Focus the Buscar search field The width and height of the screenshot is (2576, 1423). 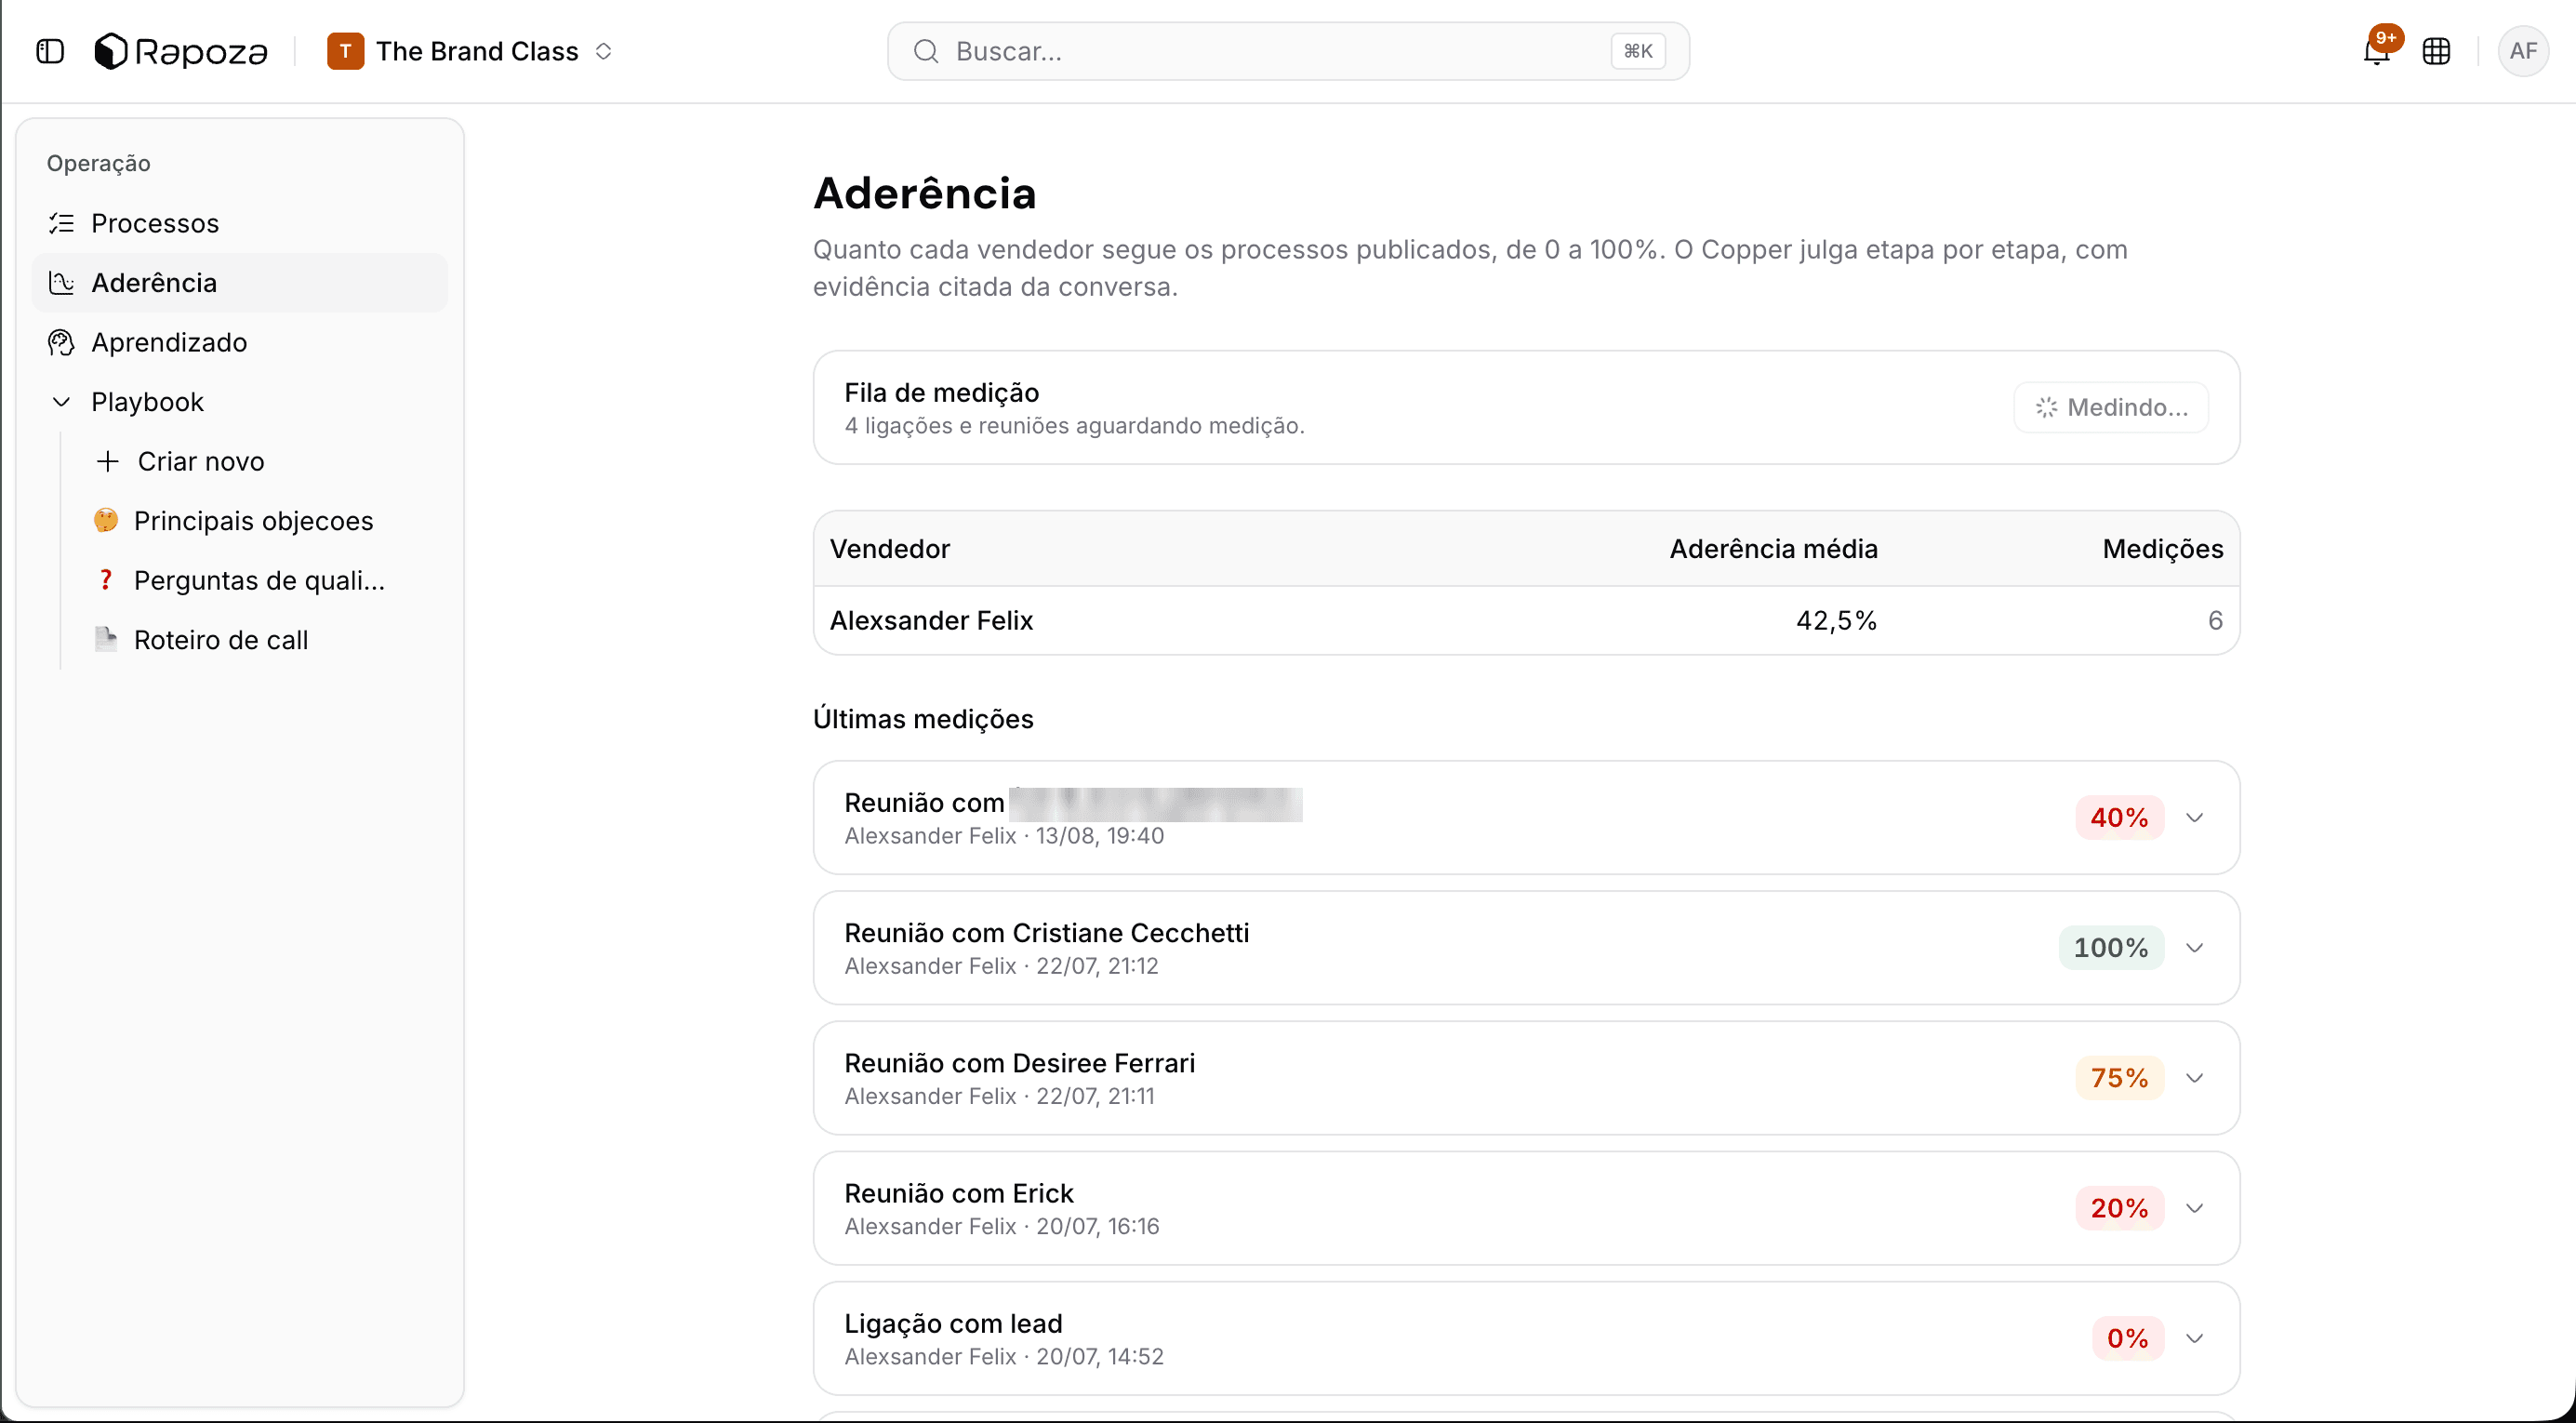click(x=1288, y=51)
